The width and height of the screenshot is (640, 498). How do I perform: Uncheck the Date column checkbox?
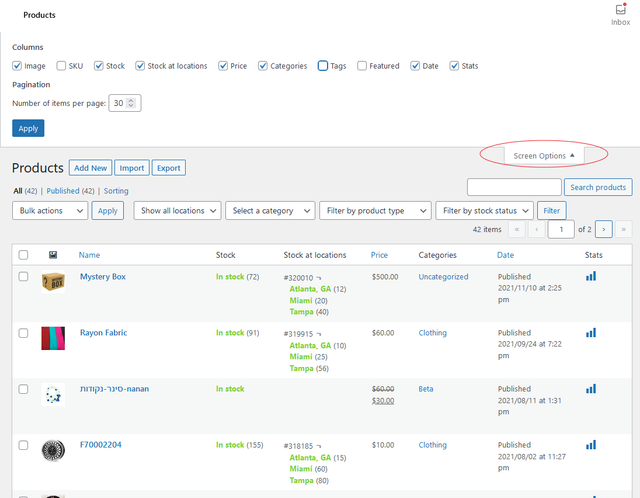click(415, 66)
